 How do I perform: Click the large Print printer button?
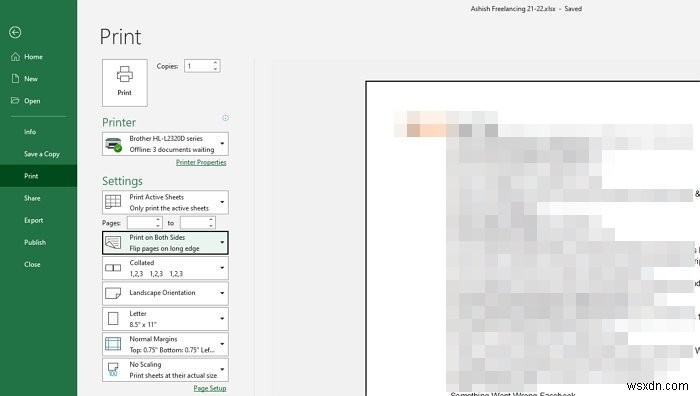[x=125, y=83]
